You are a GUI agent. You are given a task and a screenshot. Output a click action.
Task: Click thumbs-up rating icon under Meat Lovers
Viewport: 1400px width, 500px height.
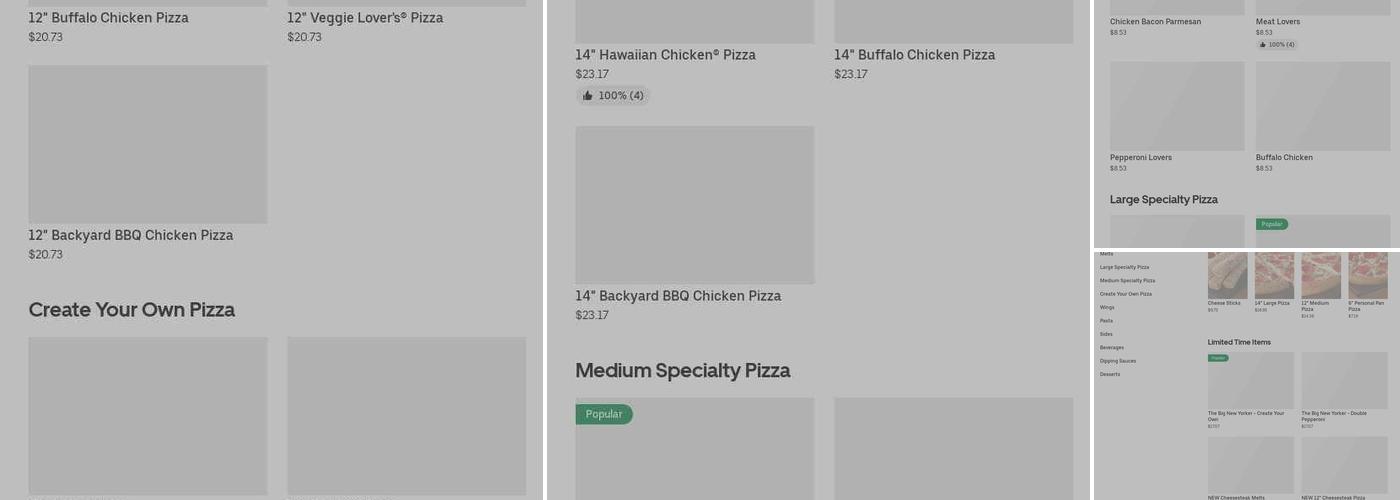[1263, 45]
